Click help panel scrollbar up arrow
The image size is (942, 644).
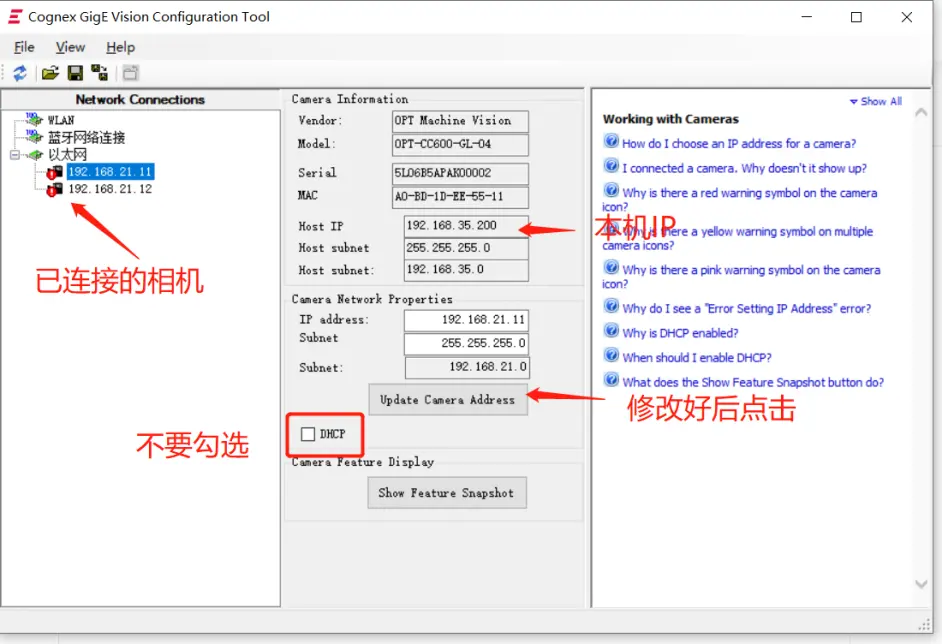click(x=920, y=112)
